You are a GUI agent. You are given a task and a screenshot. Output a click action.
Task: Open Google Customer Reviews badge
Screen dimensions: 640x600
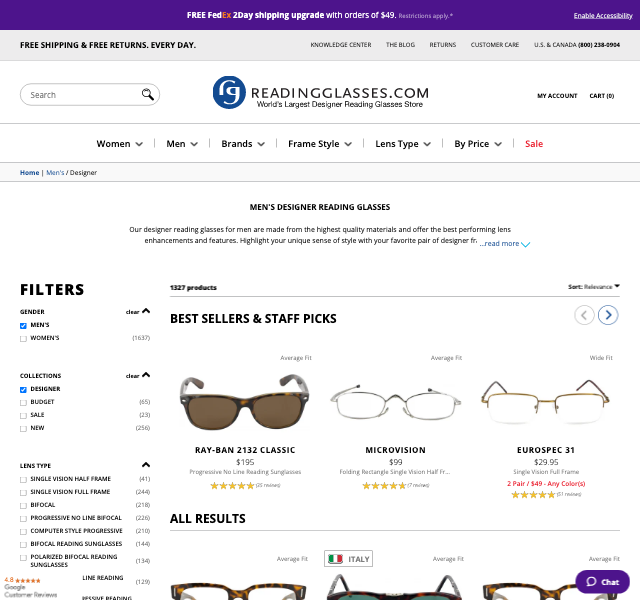[x=29, y=587]
